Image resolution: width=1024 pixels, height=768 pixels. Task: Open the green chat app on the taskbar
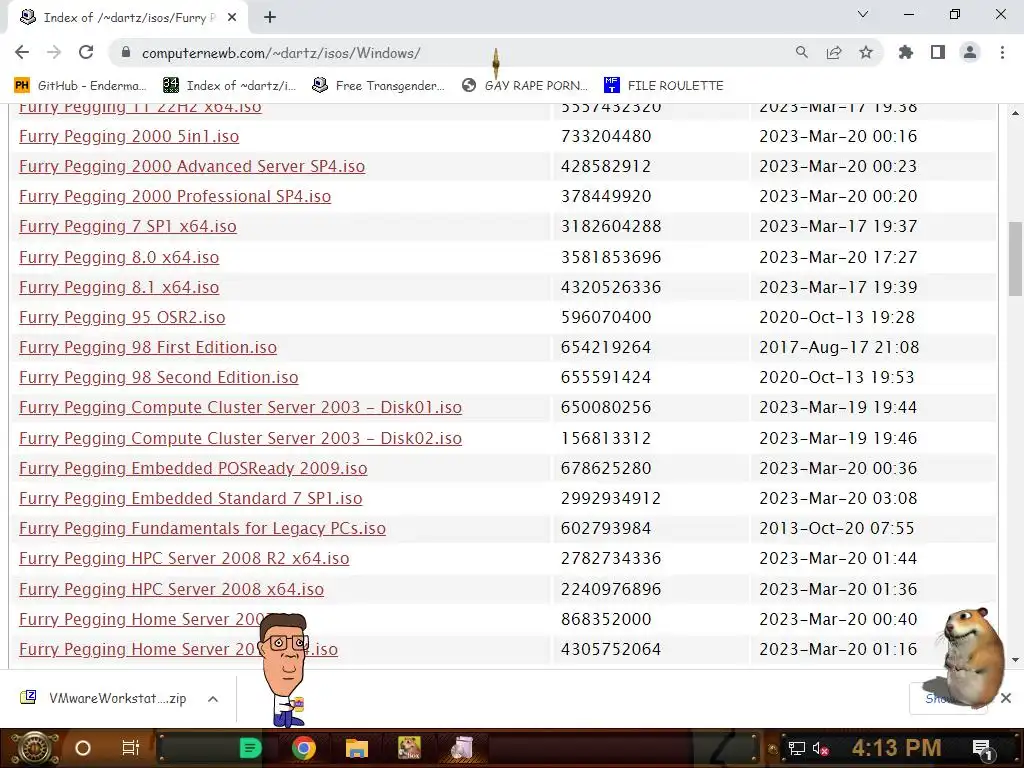point(251,748)
